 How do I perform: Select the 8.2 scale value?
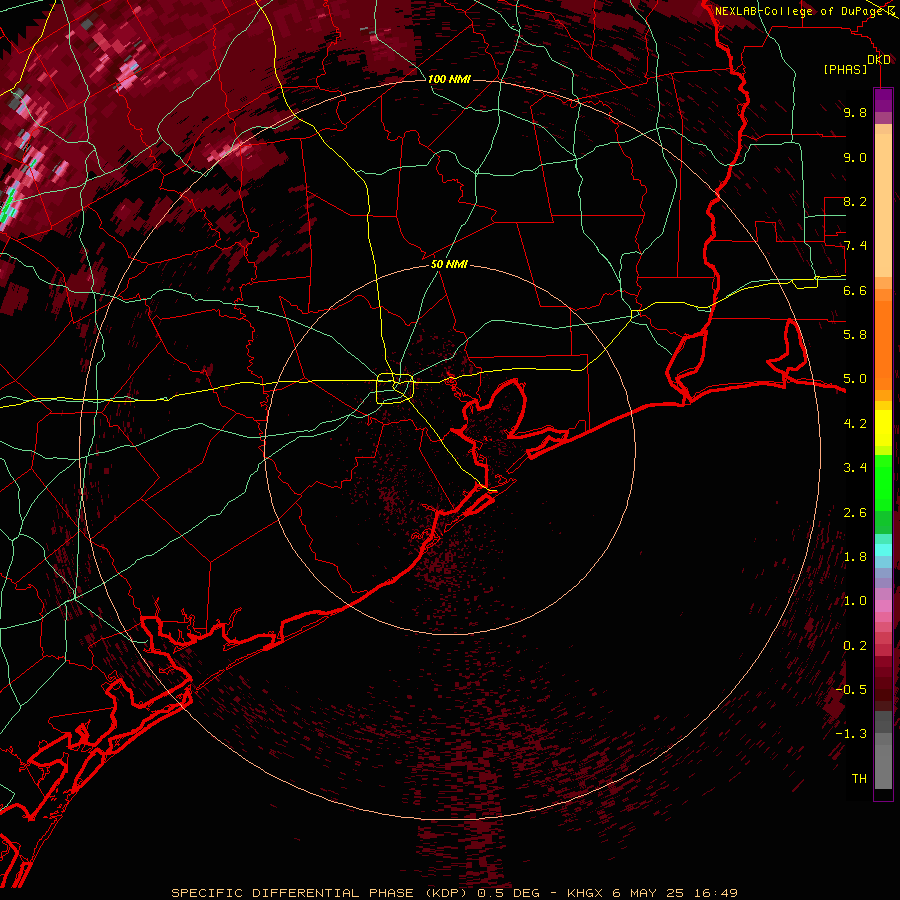coord(855,201)
